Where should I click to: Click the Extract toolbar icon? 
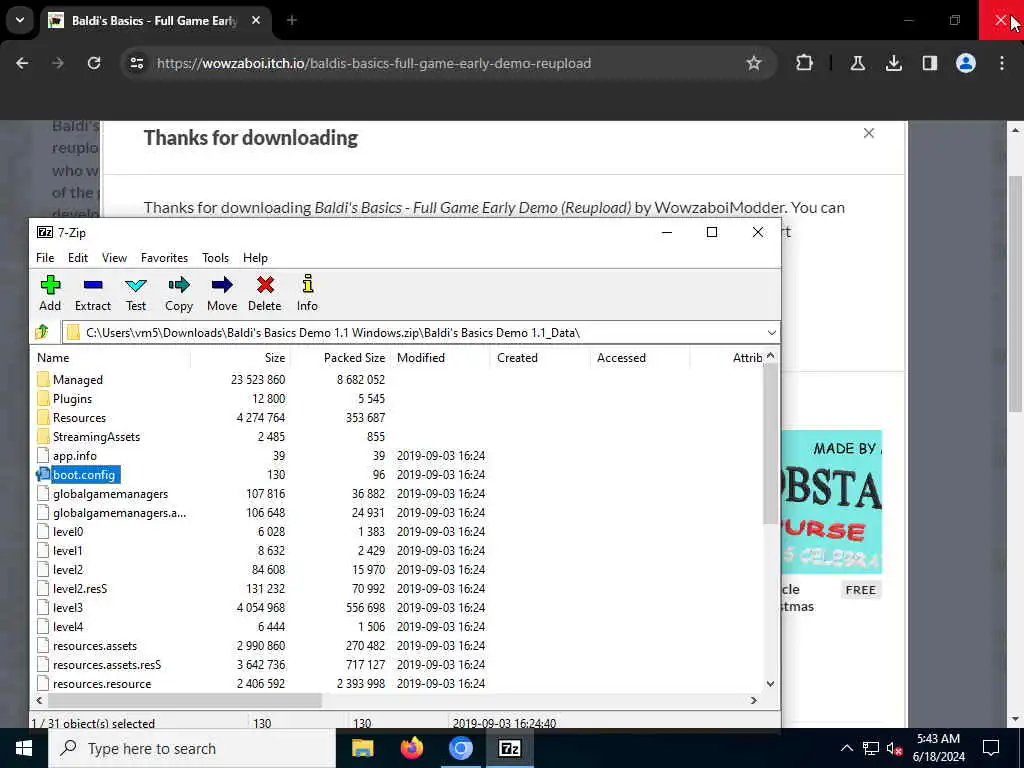[93, 293]
